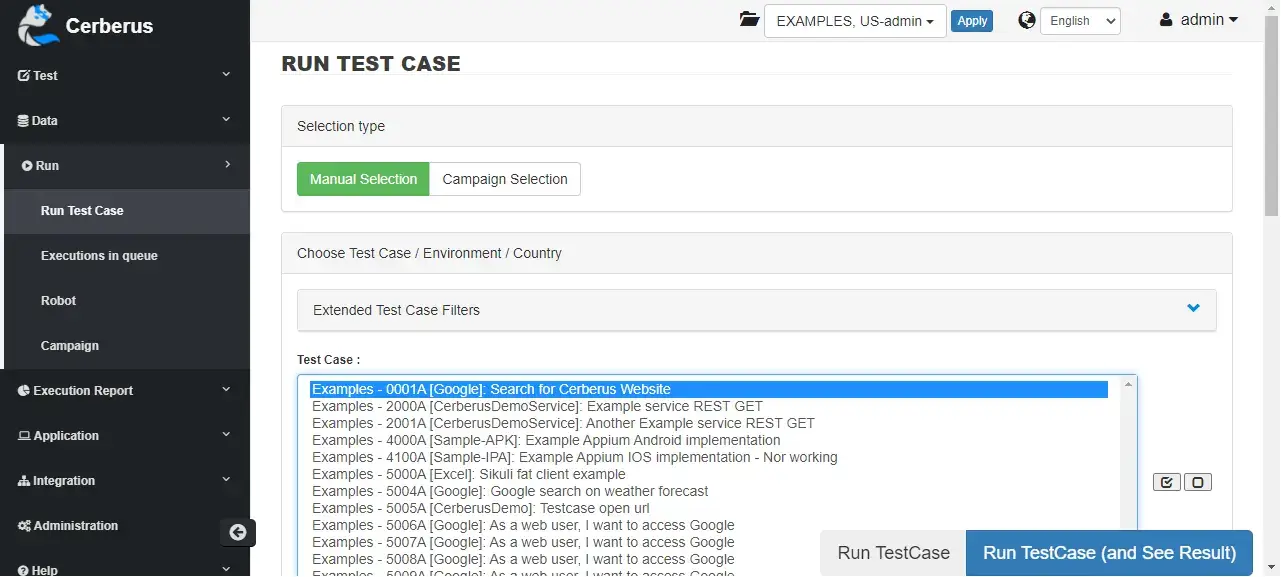Click the Execution Report icon
The height and width of the screenshot is (577, 1281).
pyautogui.click(x=22, y=390)
